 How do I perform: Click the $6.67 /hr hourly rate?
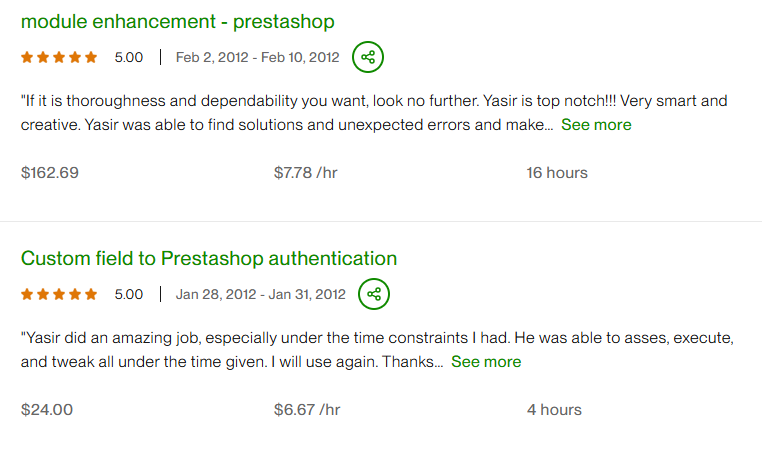[x=307, y=410]
